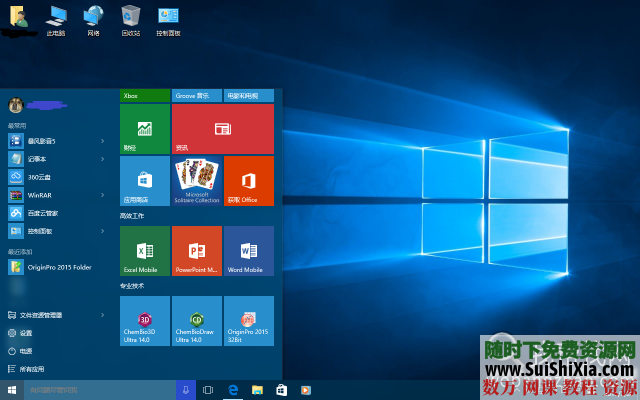Launch Word Mobile tile
Image resolution: width=640 pixels, height=400 pixels.
click(249, 251)
